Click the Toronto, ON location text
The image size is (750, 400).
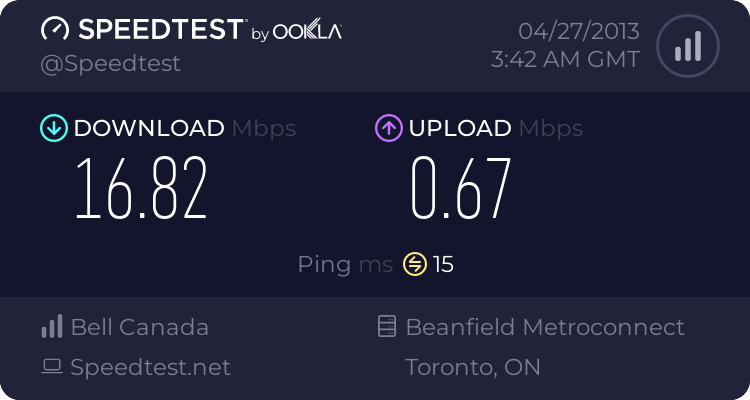[473, 367]
